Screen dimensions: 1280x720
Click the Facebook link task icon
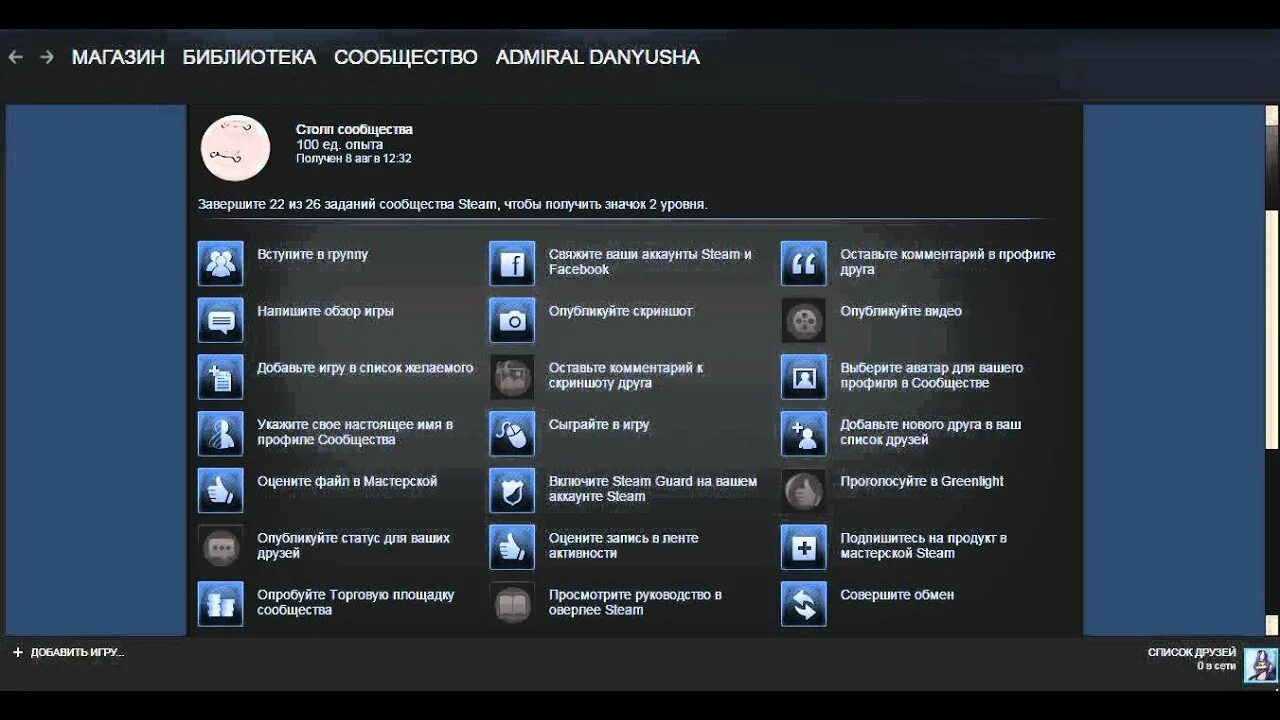click(512, 263)
